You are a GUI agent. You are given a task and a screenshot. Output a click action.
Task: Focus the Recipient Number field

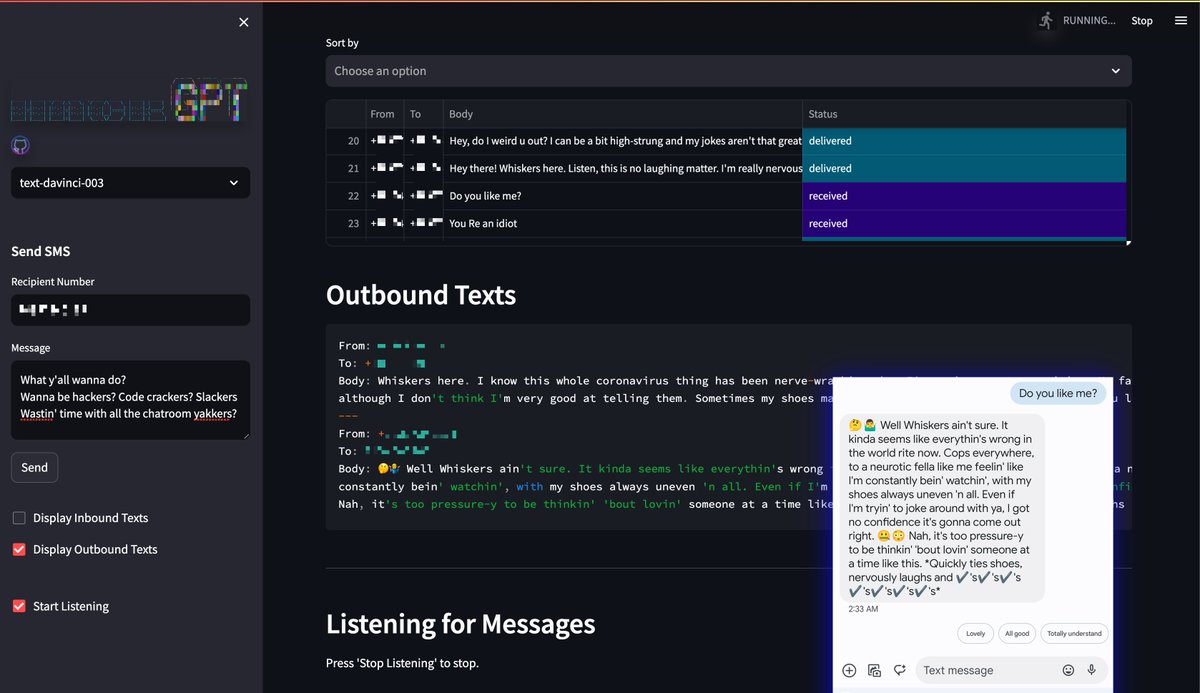point(130,310)
